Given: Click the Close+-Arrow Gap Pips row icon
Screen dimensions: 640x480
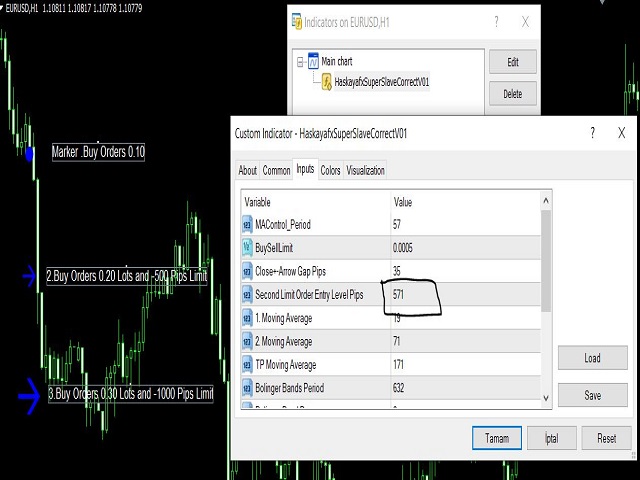Looking at the screenshot, I should (x=247, y=271).
